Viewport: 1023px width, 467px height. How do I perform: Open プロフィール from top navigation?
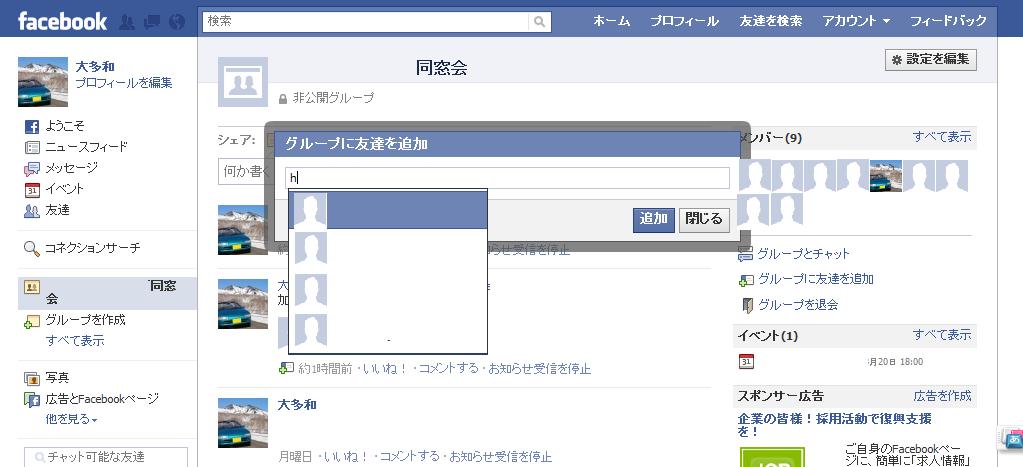tap(684, 21)
